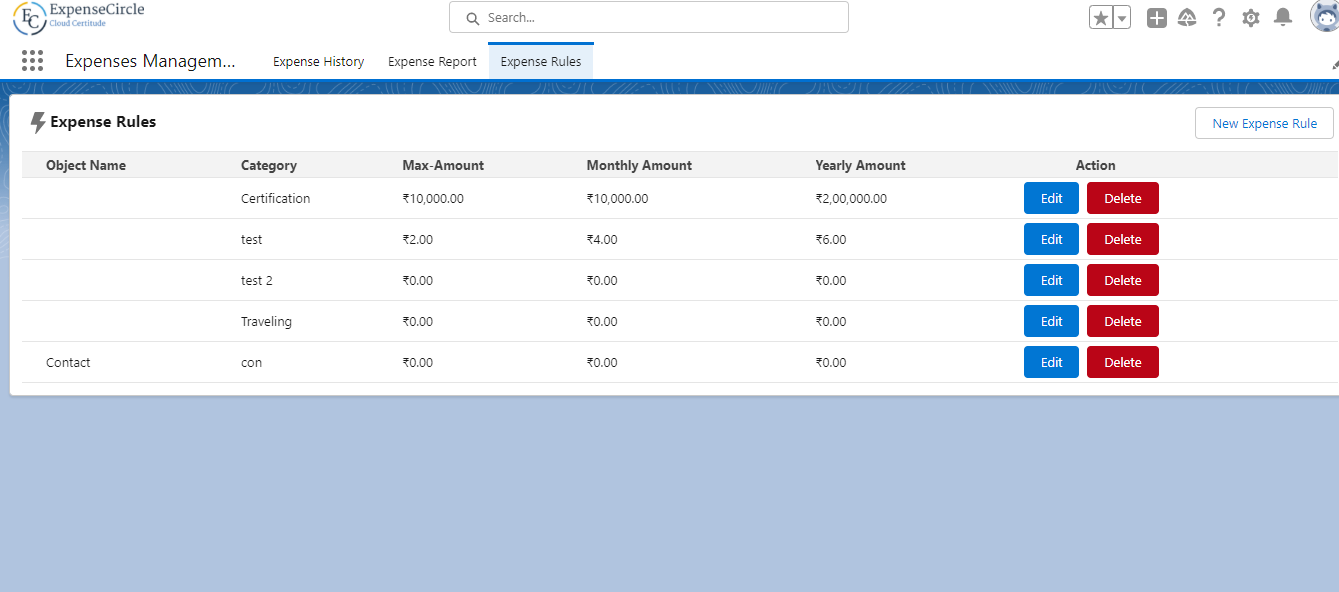Open the Help question mark icon
This screenshot has height=592, width=1339.
[x=1219, y=18]
